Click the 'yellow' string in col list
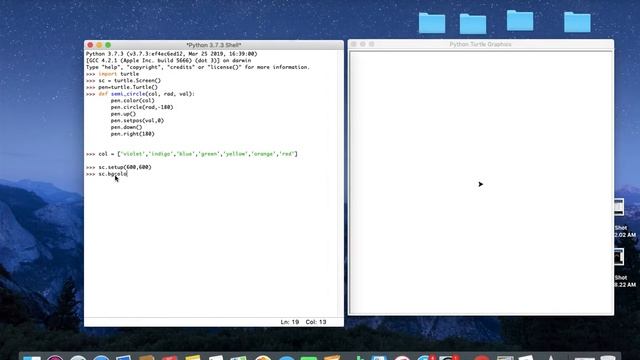This screenshot has height=360, width=640. [236, 154]
